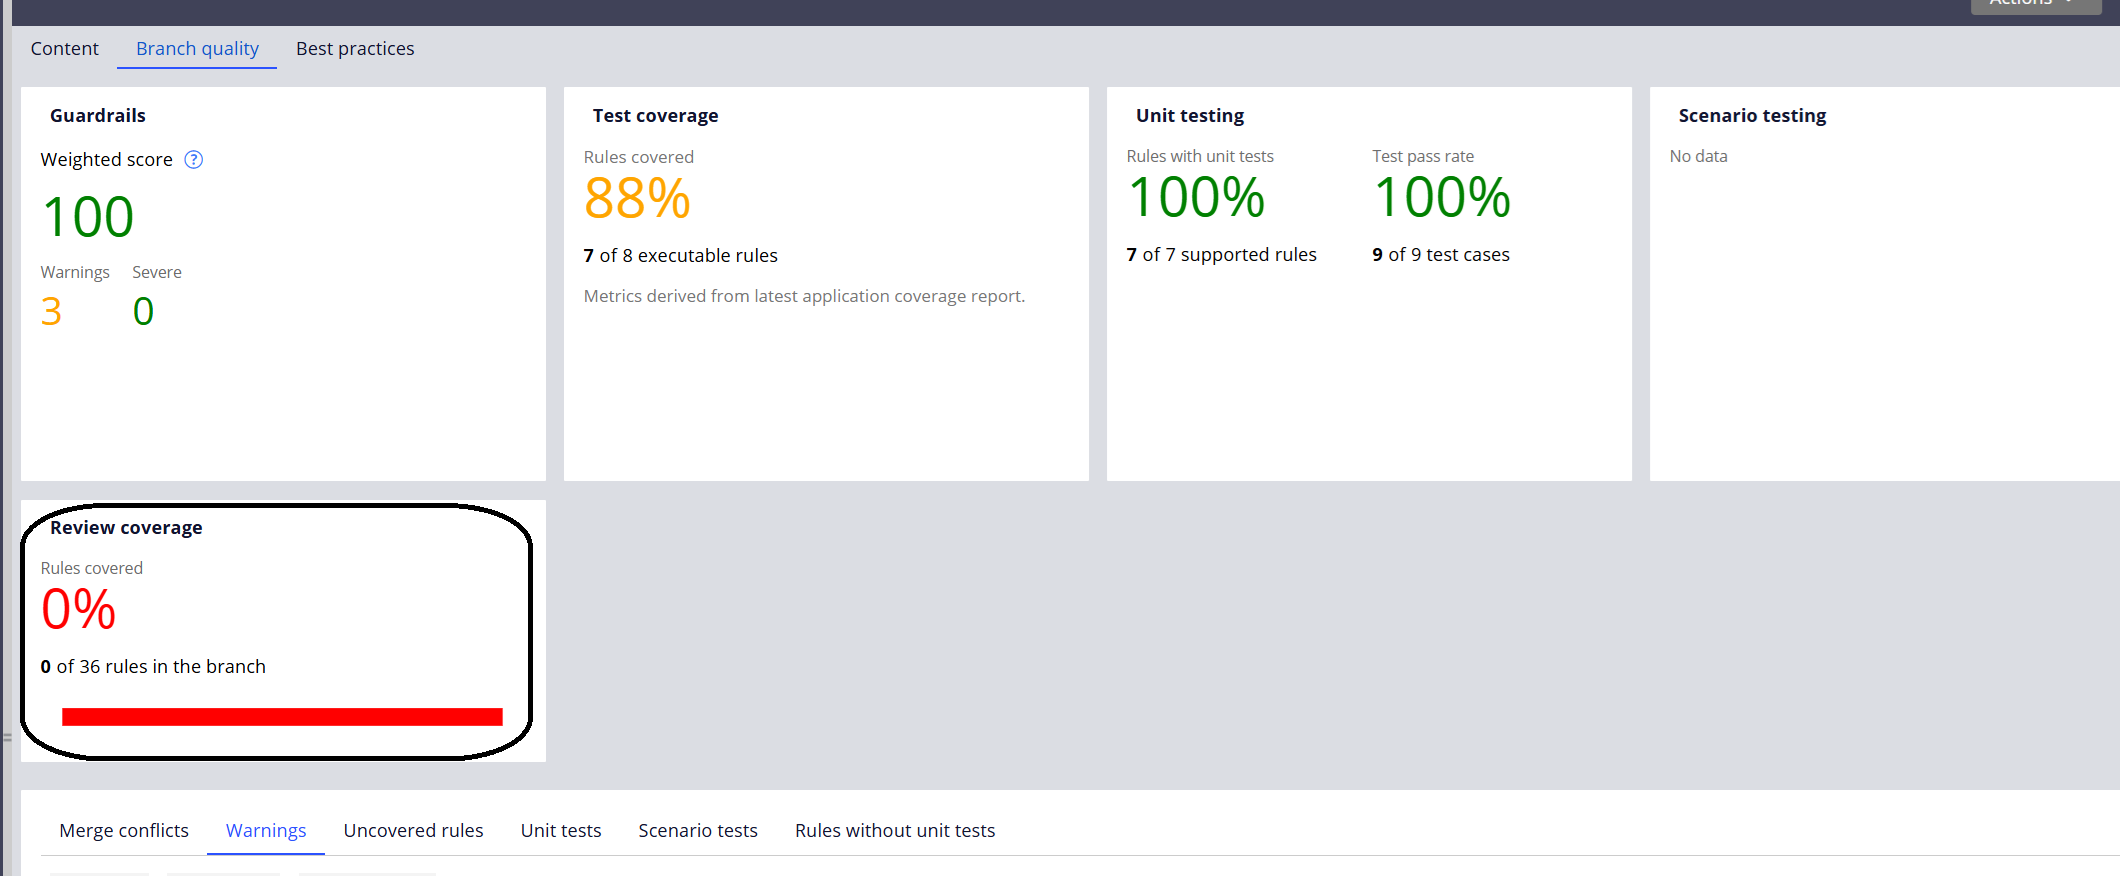Select the Branch quality tab
Viewport: 2120px width, 876px height.
(x=197, y=49)
